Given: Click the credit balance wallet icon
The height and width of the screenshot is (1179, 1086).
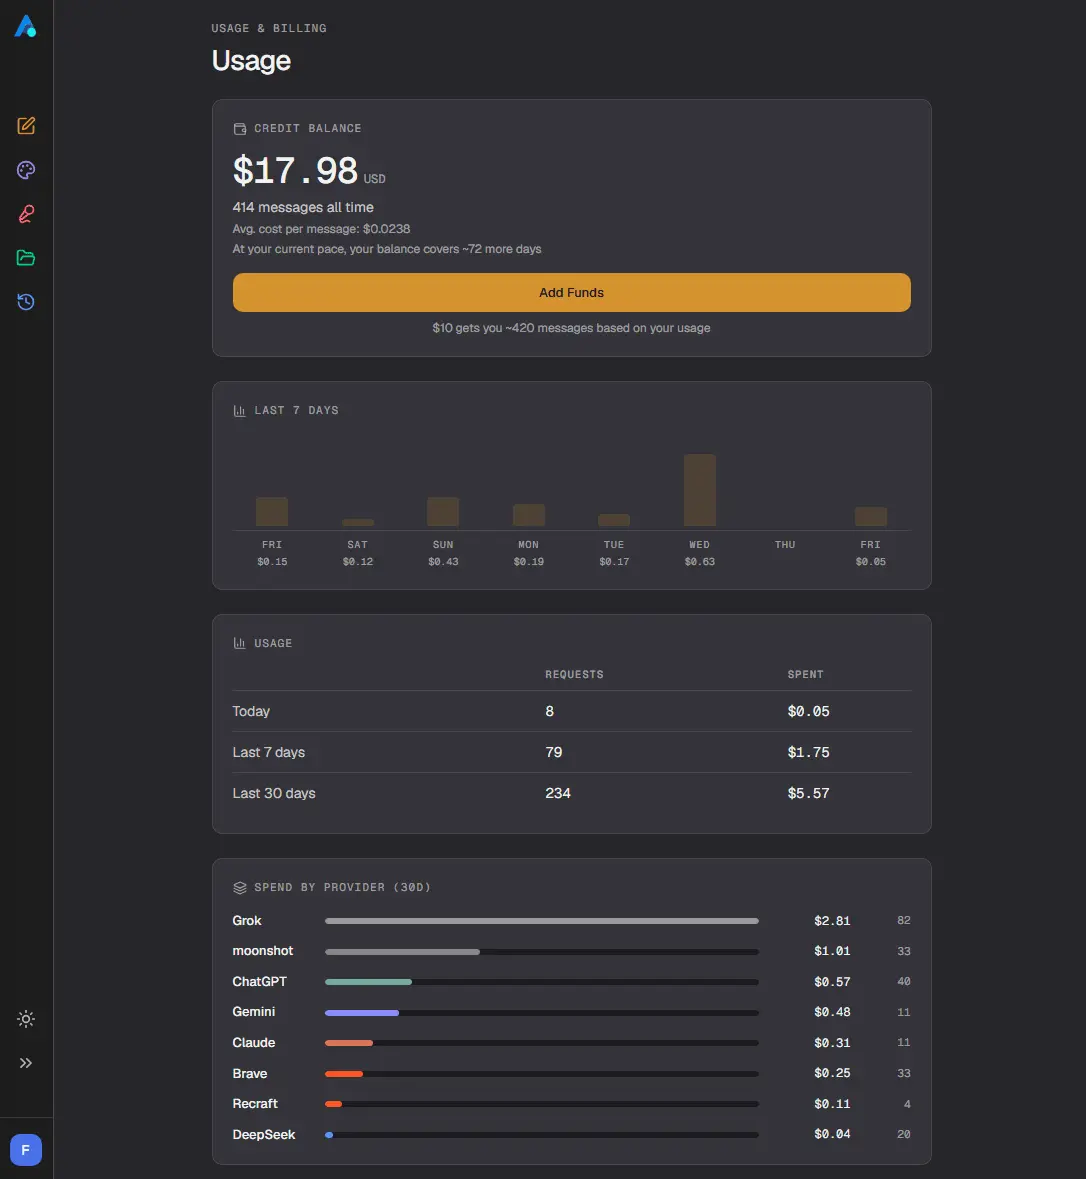Looking at the screenshot, I should [240, 129].
